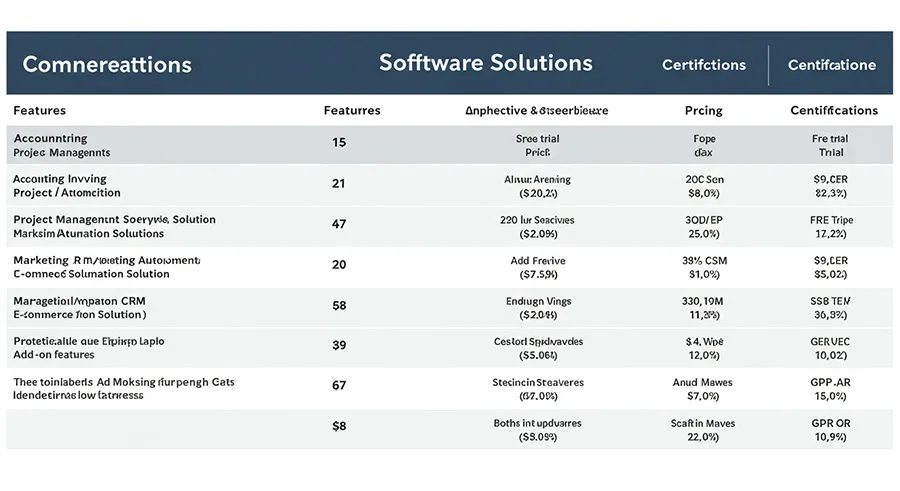Select the 'Add Frevive' cell
900x491 pixels.
coord(538,261)
